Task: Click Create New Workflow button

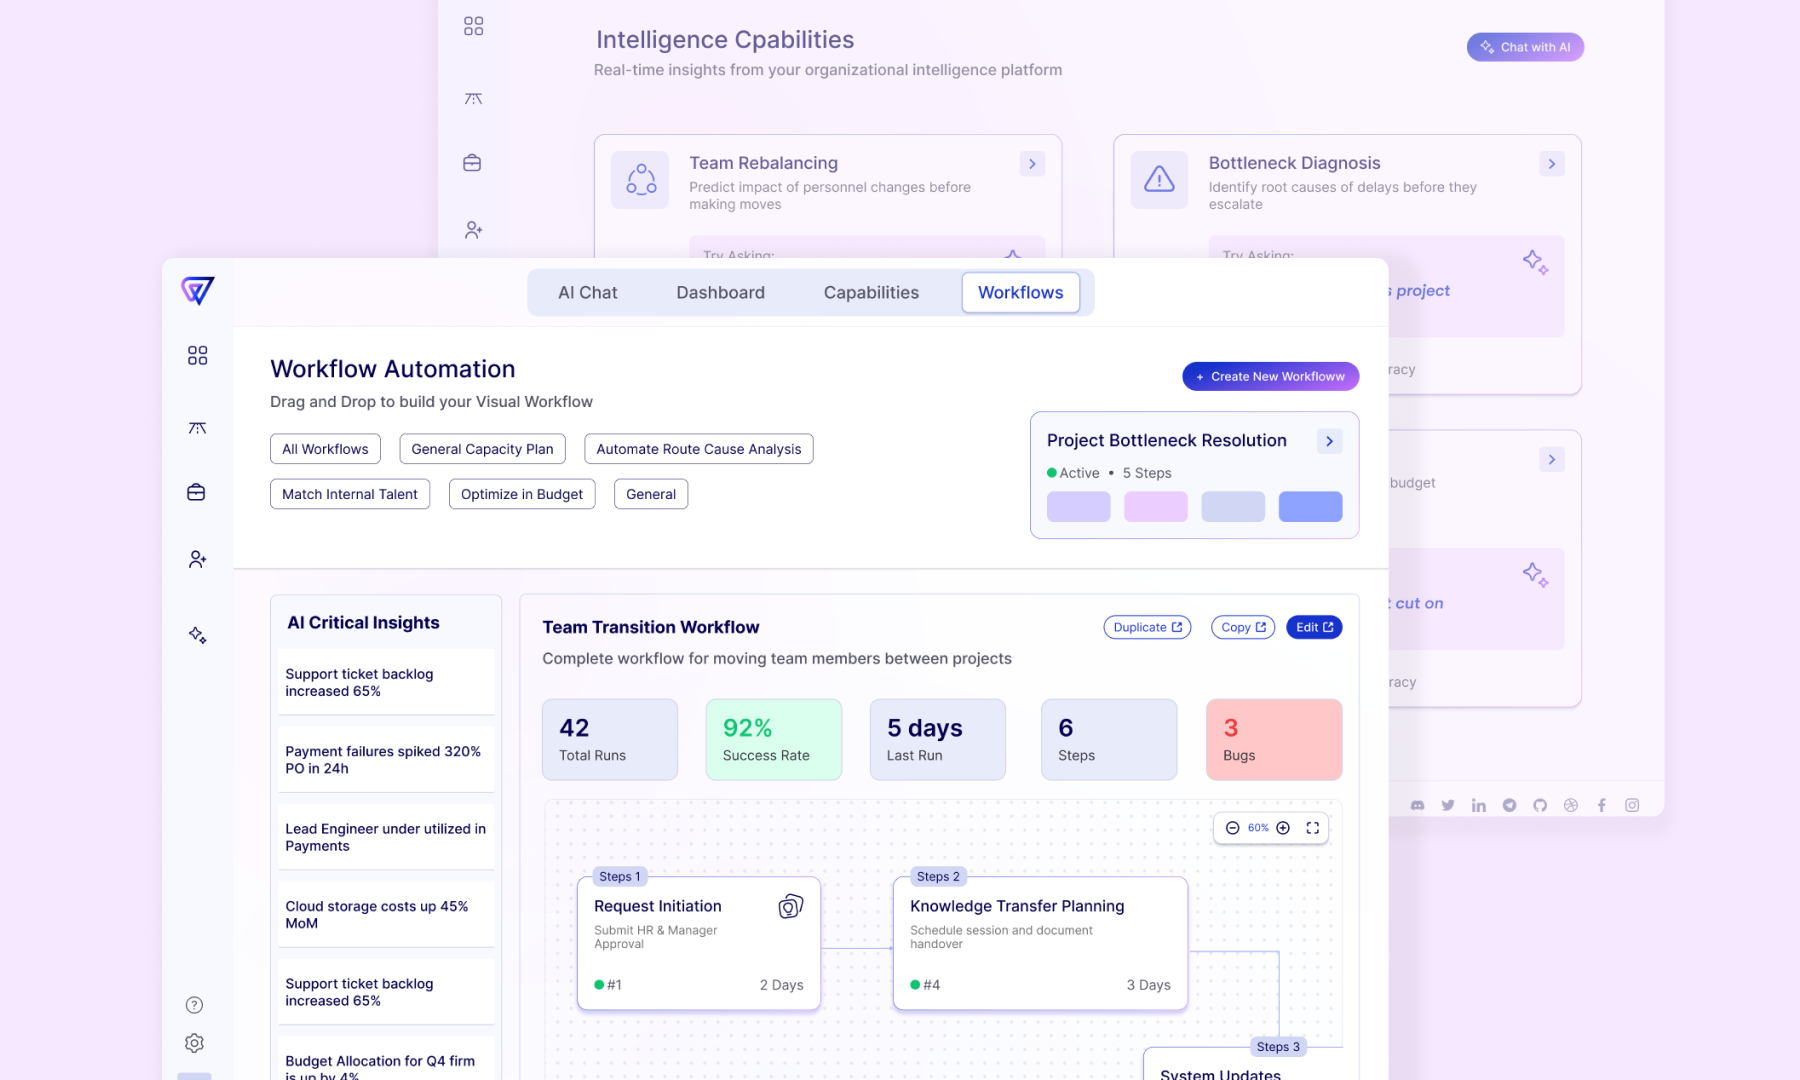Action: pos(1270,376)
